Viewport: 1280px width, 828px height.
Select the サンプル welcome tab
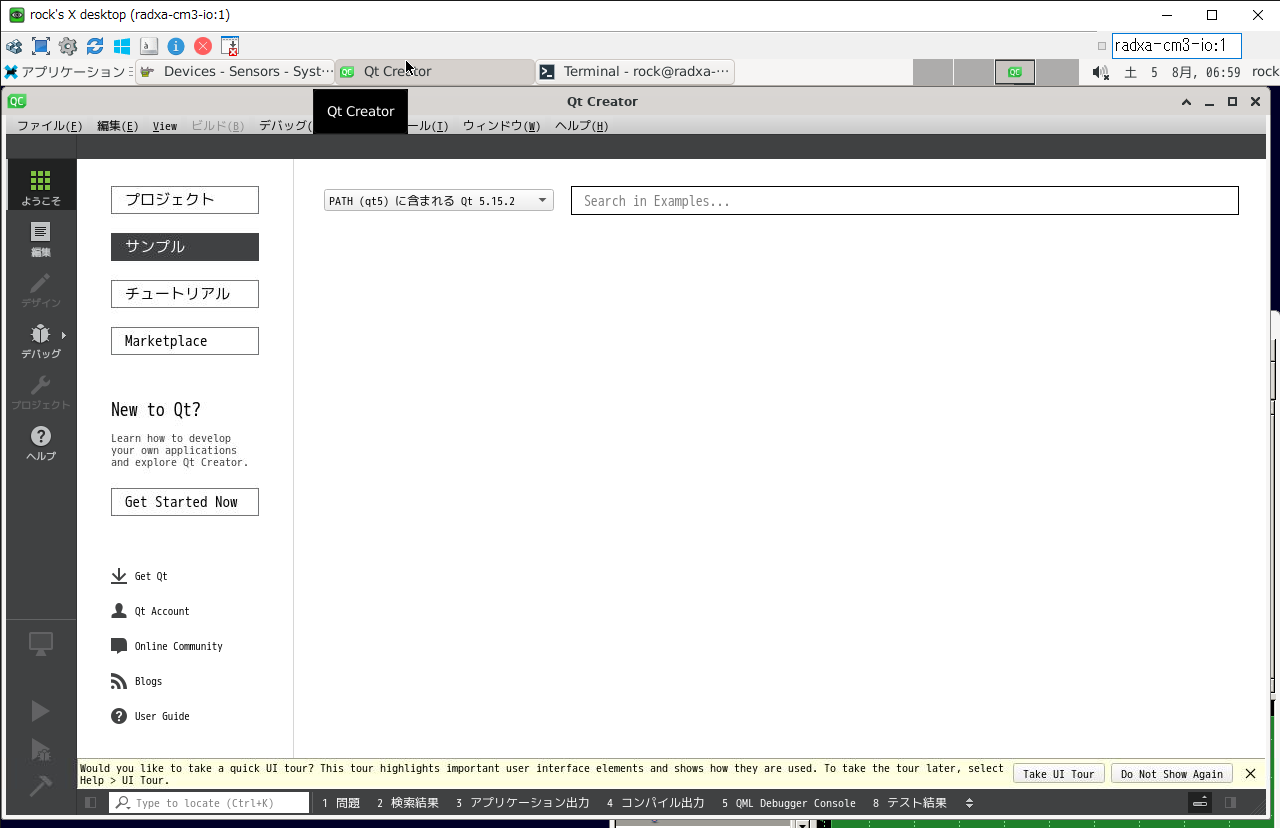click(185, 247)
